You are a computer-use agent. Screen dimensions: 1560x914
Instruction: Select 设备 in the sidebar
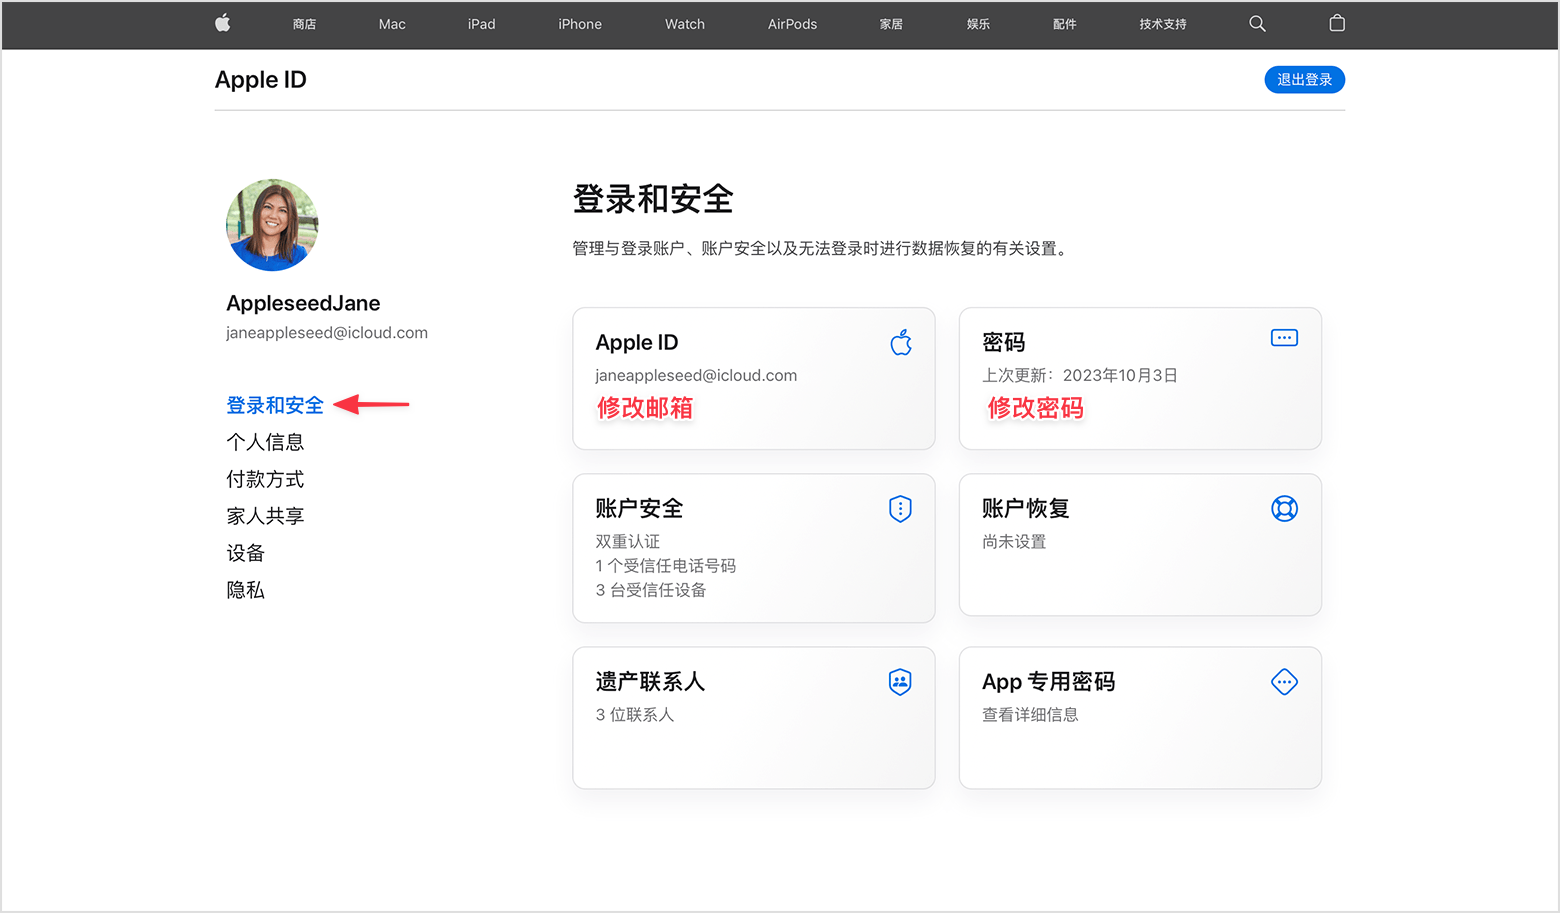[x=245, y=552]
